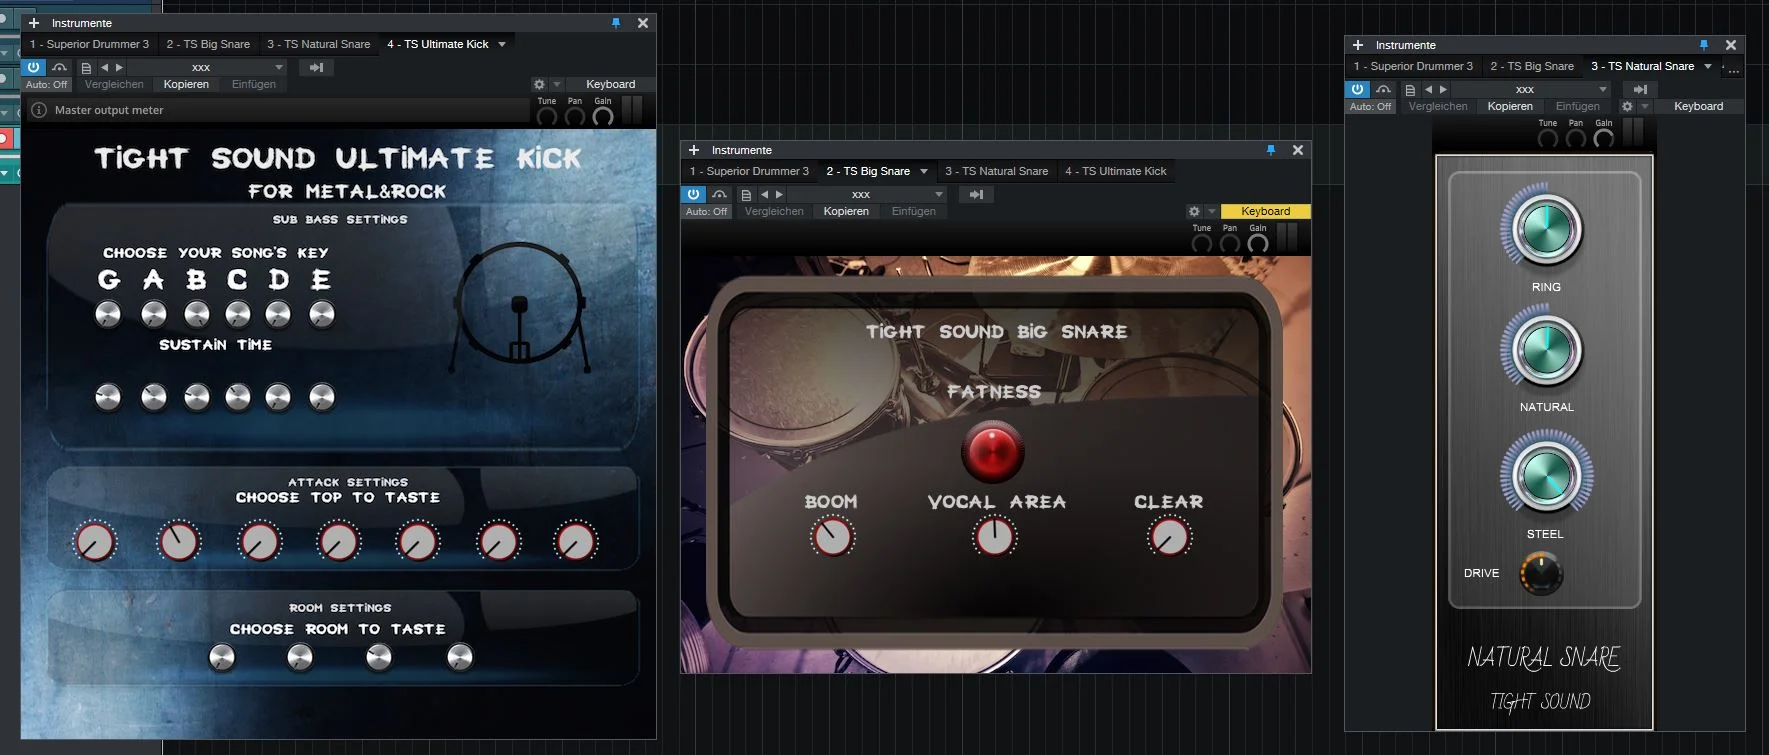Click the knob under song key G
The width and height of the screenshot is (1769, 755).
pyautogui.click(x=108, y=314)
